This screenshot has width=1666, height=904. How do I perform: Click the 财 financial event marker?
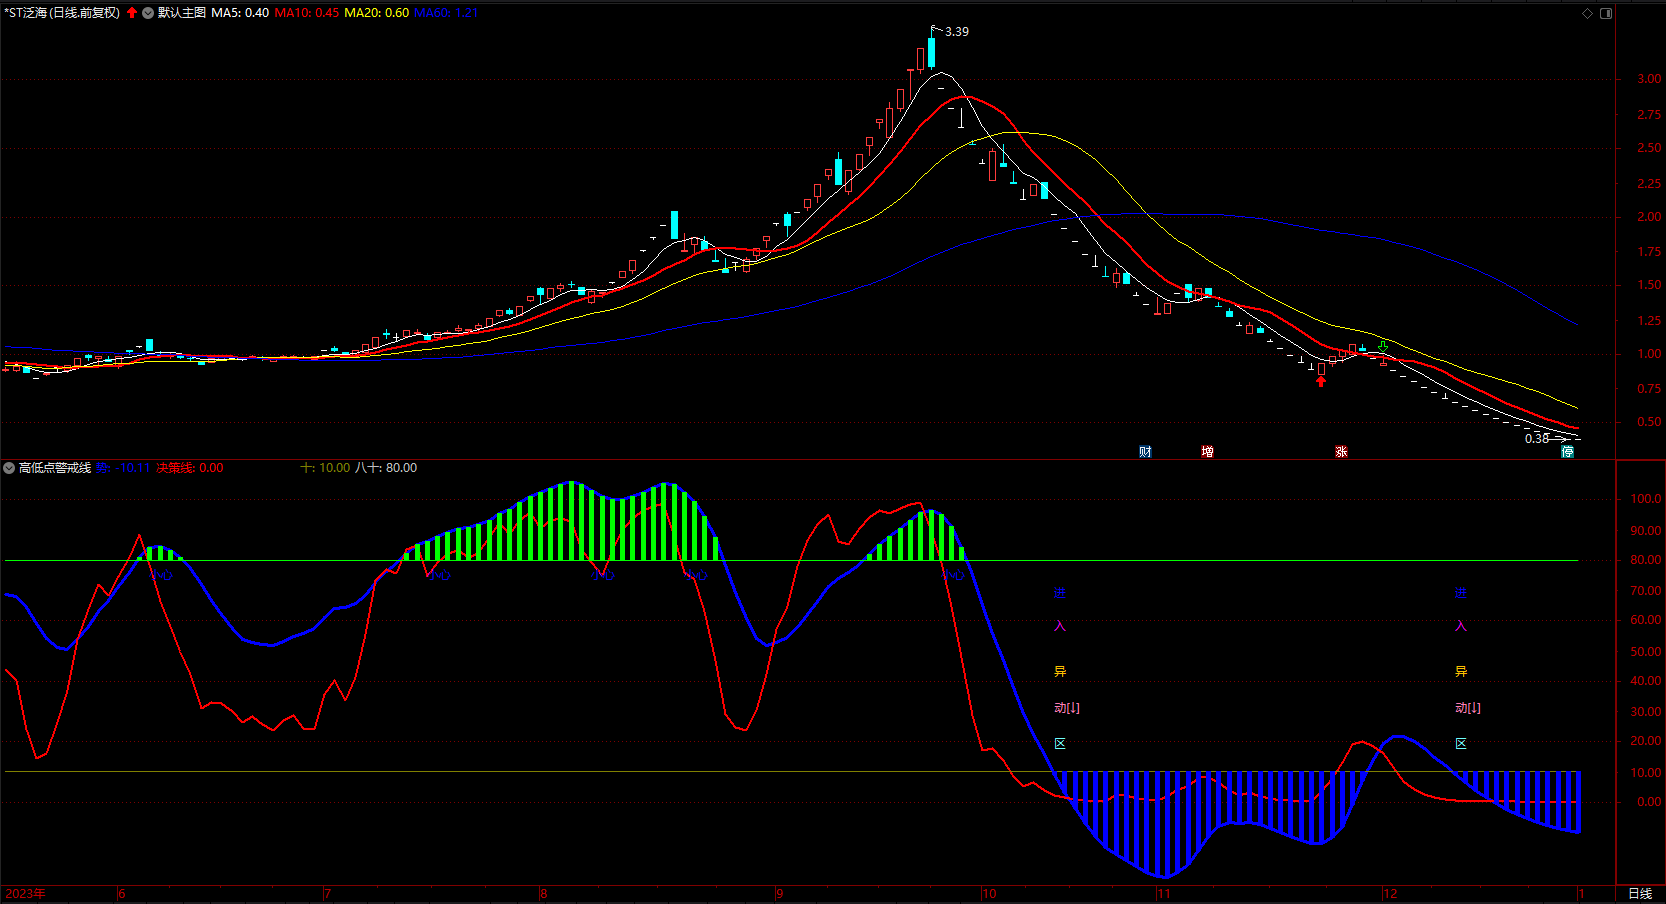[1145, 452]
